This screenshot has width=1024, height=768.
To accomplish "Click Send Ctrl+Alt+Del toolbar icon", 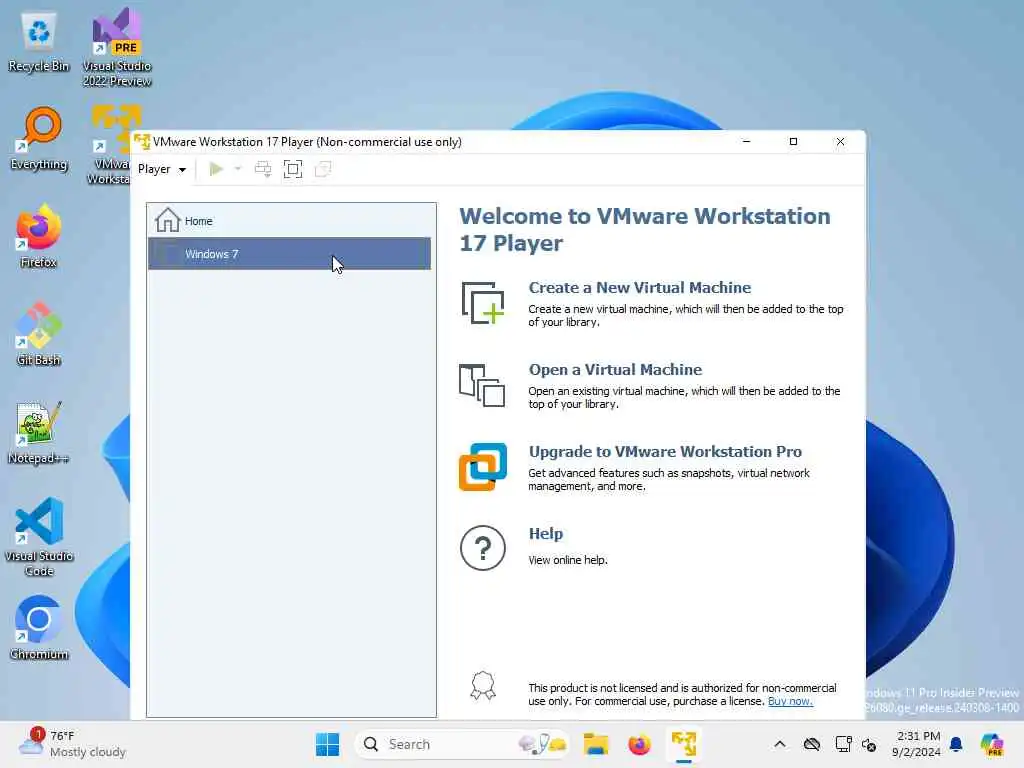I will tap(263, 169).
